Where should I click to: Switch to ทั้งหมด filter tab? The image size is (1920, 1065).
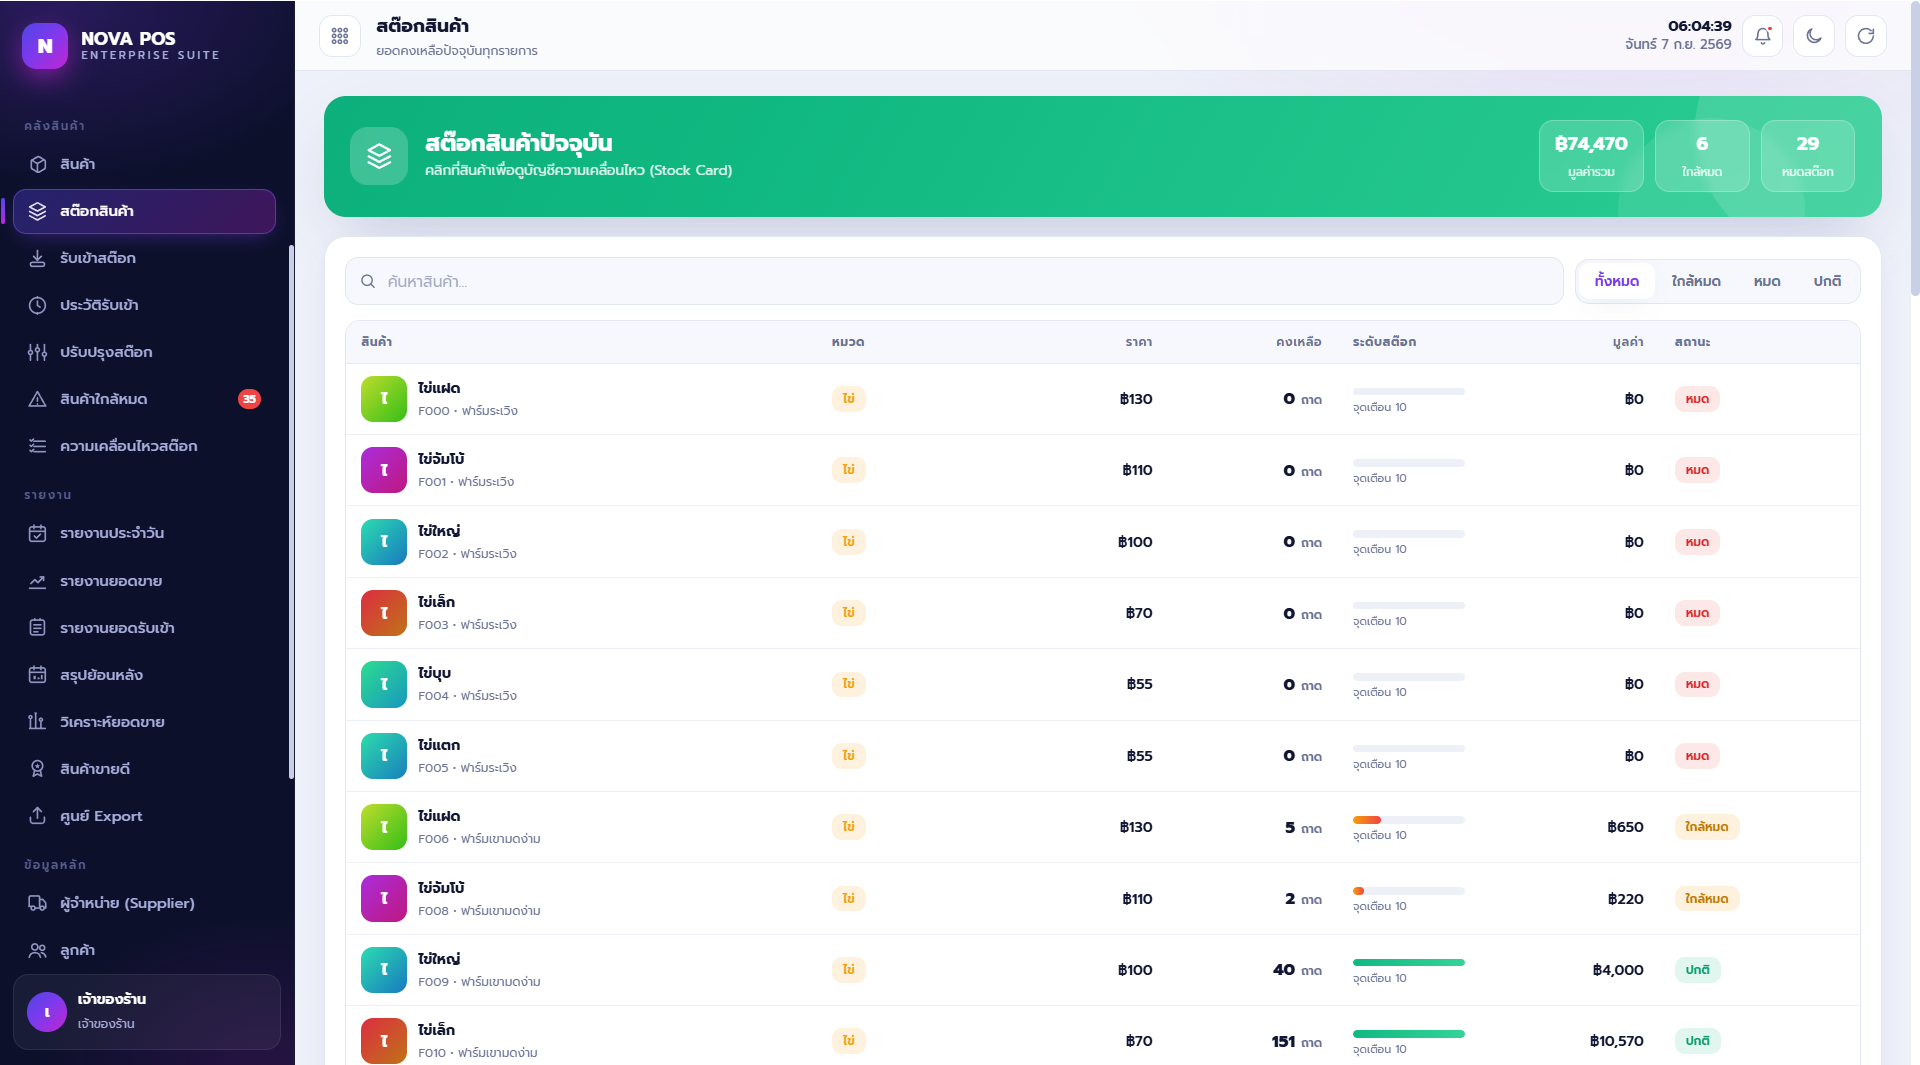coord(1617,282)
